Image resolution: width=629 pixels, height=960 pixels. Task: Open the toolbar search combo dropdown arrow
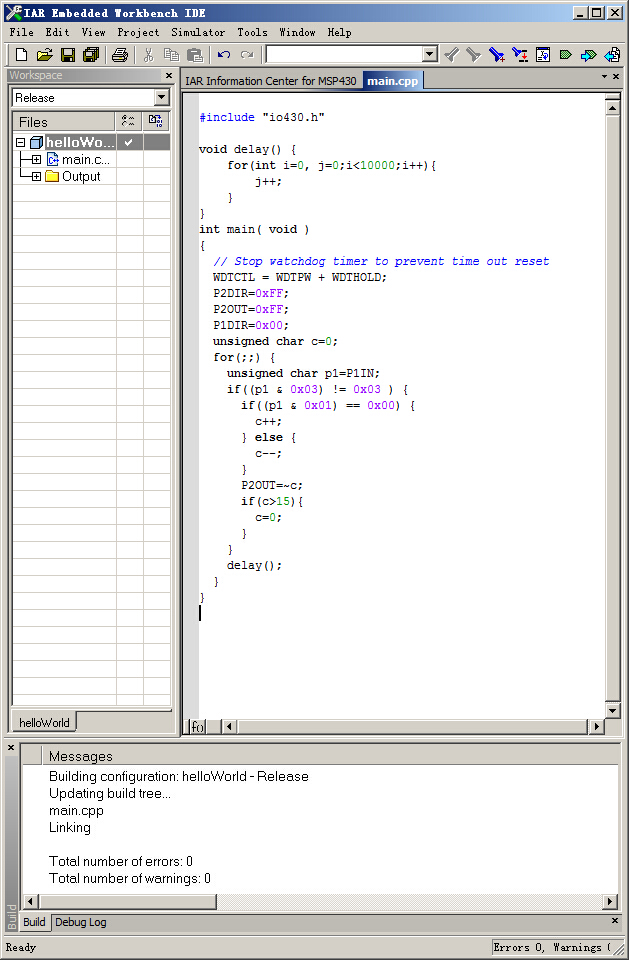tap(430, 54)
